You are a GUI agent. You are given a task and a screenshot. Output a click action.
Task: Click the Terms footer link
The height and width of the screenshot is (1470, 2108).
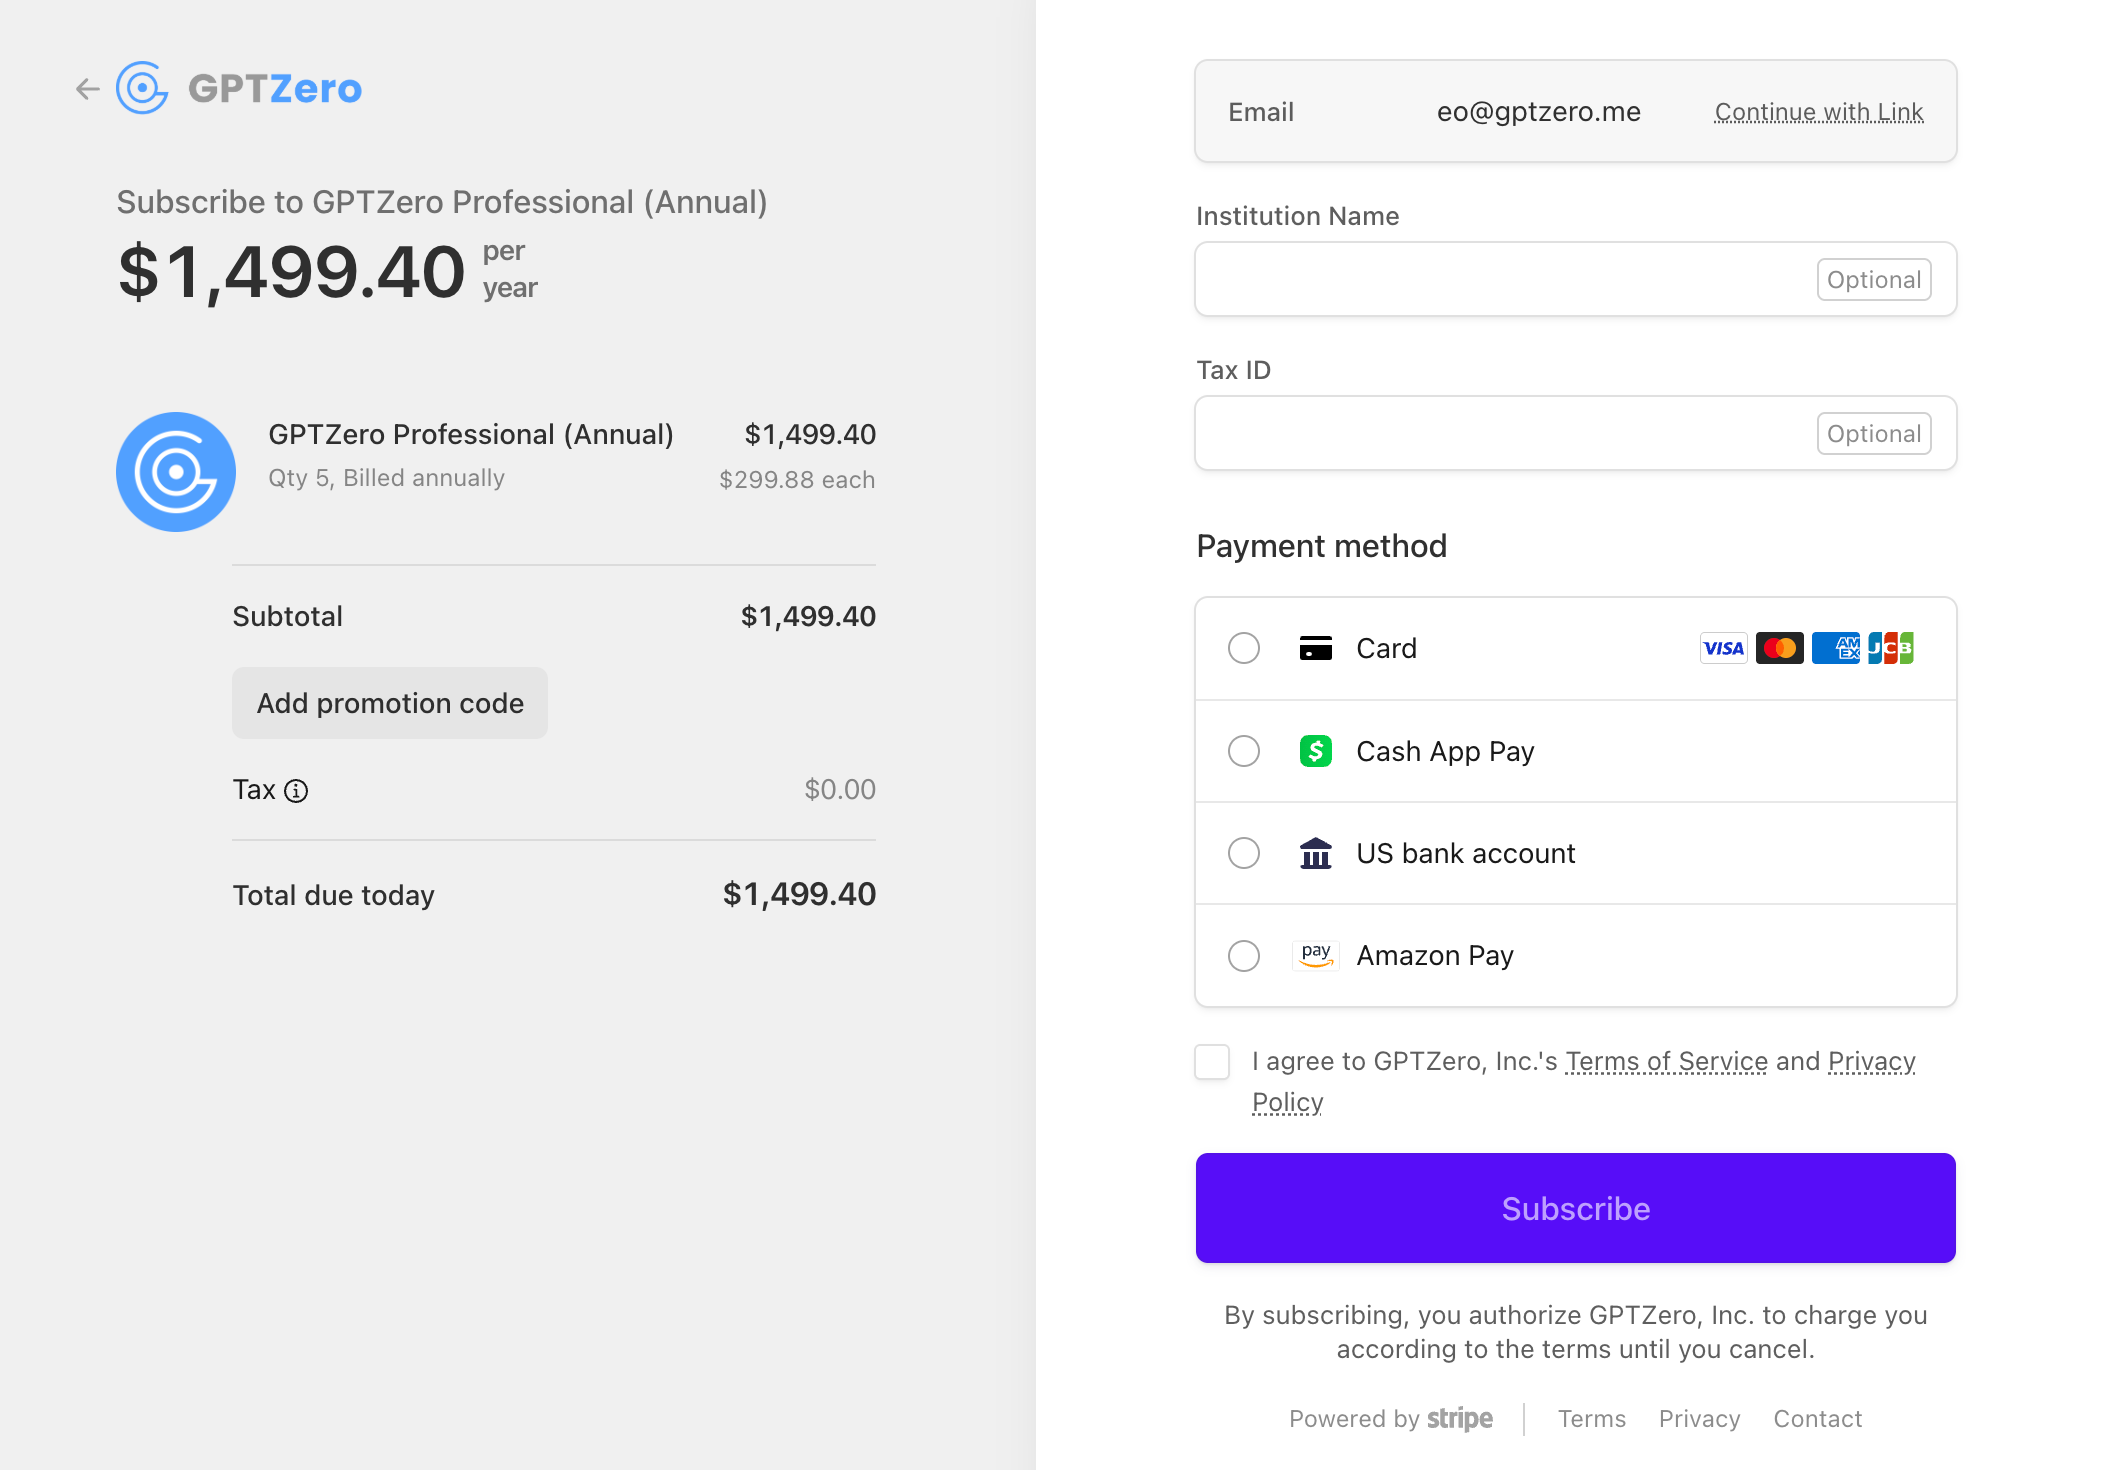[1592, 1419]
